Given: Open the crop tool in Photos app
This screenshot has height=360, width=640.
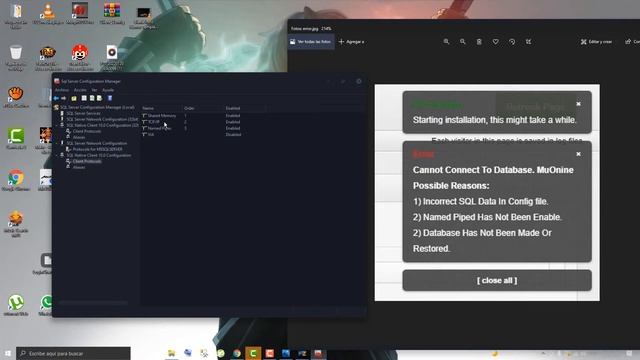Looking at the screenshot, I should tap(529, 42).
